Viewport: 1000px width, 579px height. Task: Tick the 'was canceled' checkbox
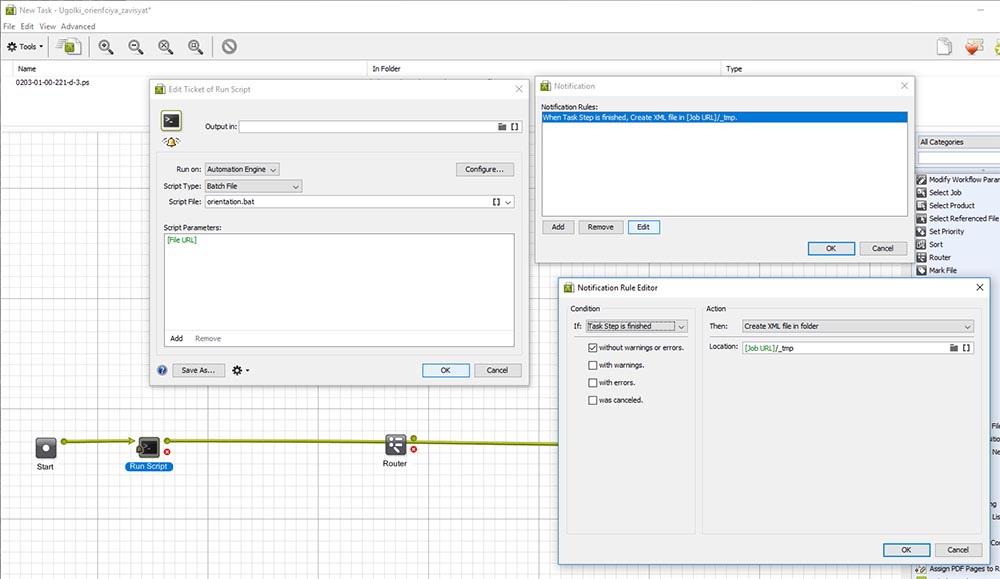point(593,400)
